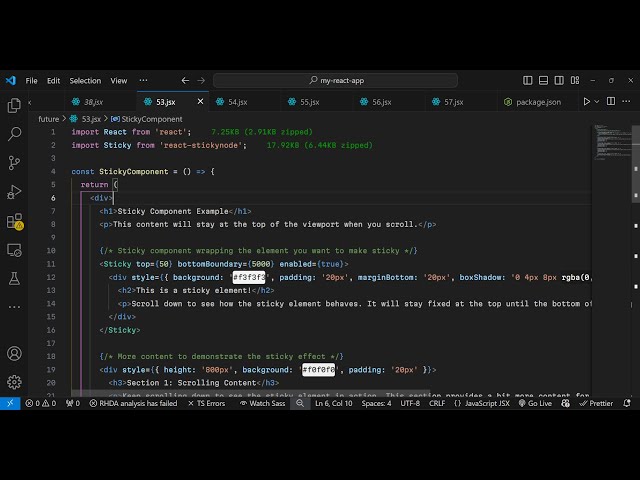Open the Extensions view
This screenshot has width=640, height=480.
14,221
